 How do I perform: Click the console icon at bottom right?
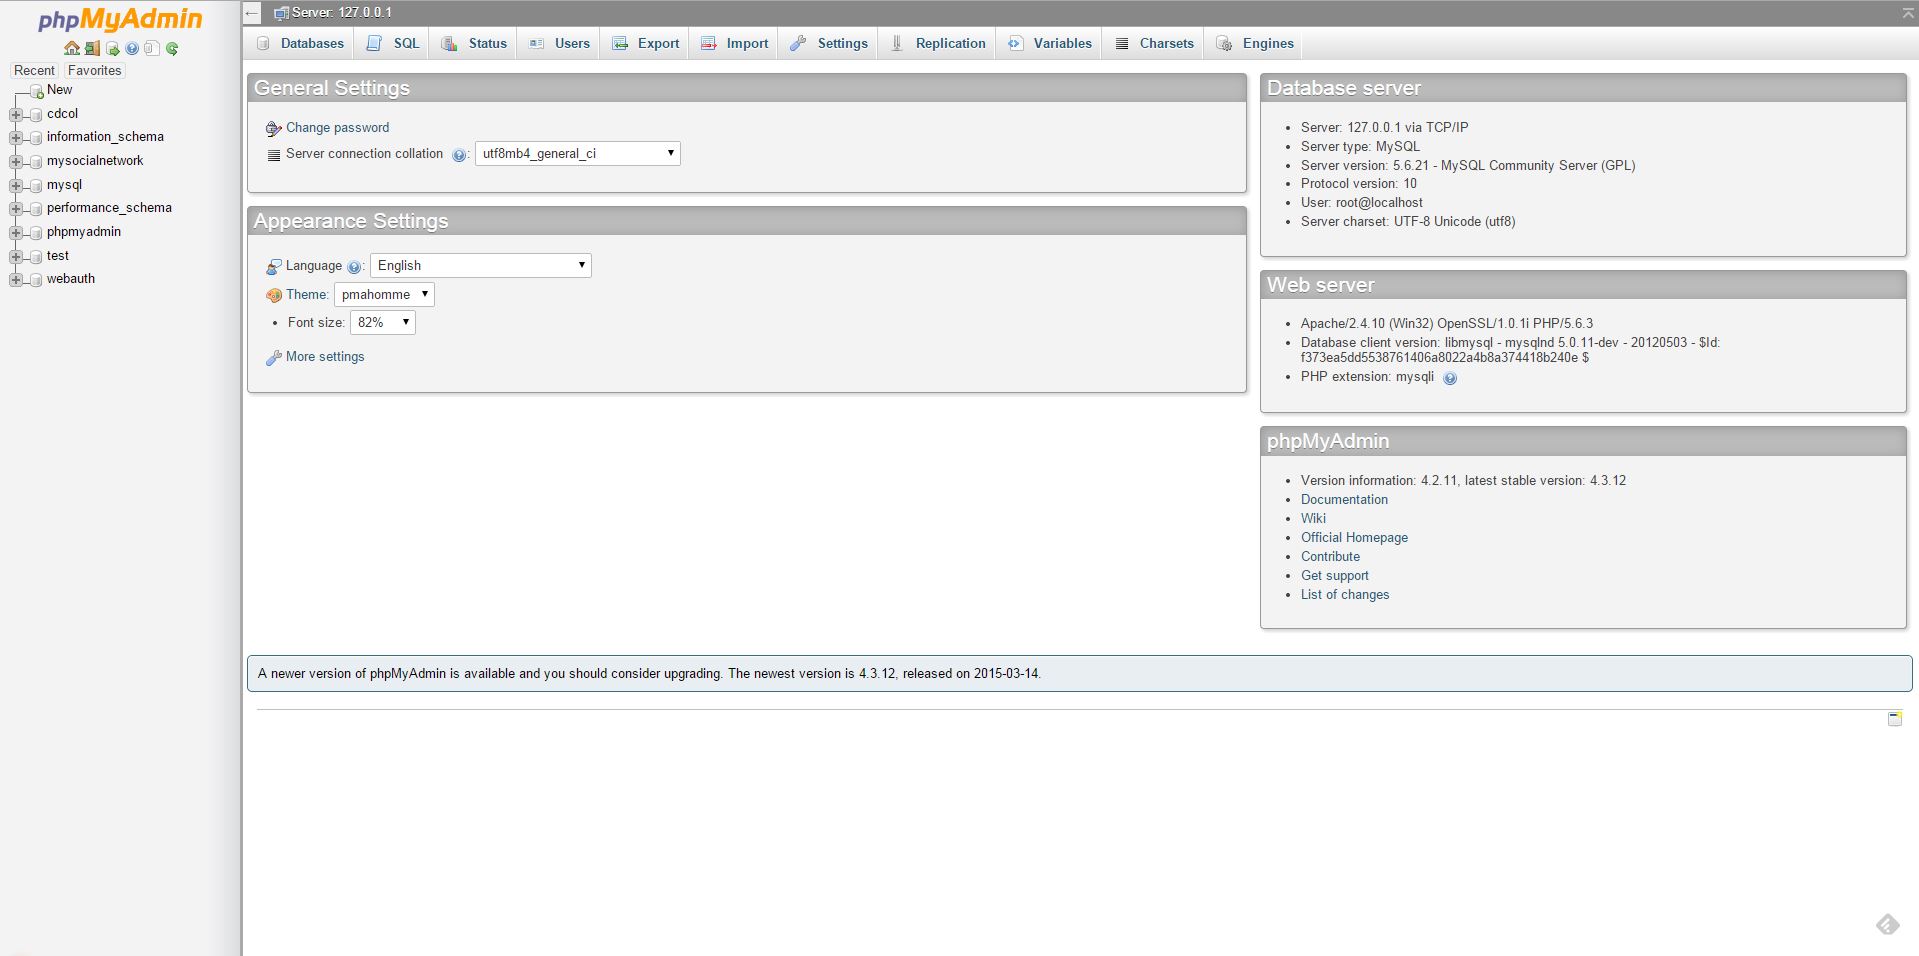click(1894, 719)
